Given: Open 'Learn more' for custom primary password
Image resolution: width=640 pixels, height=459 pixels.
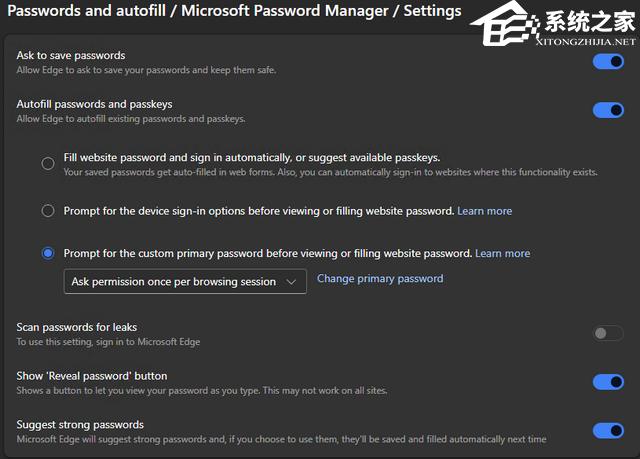Looking at the screenshot, I should coord(502,253).
